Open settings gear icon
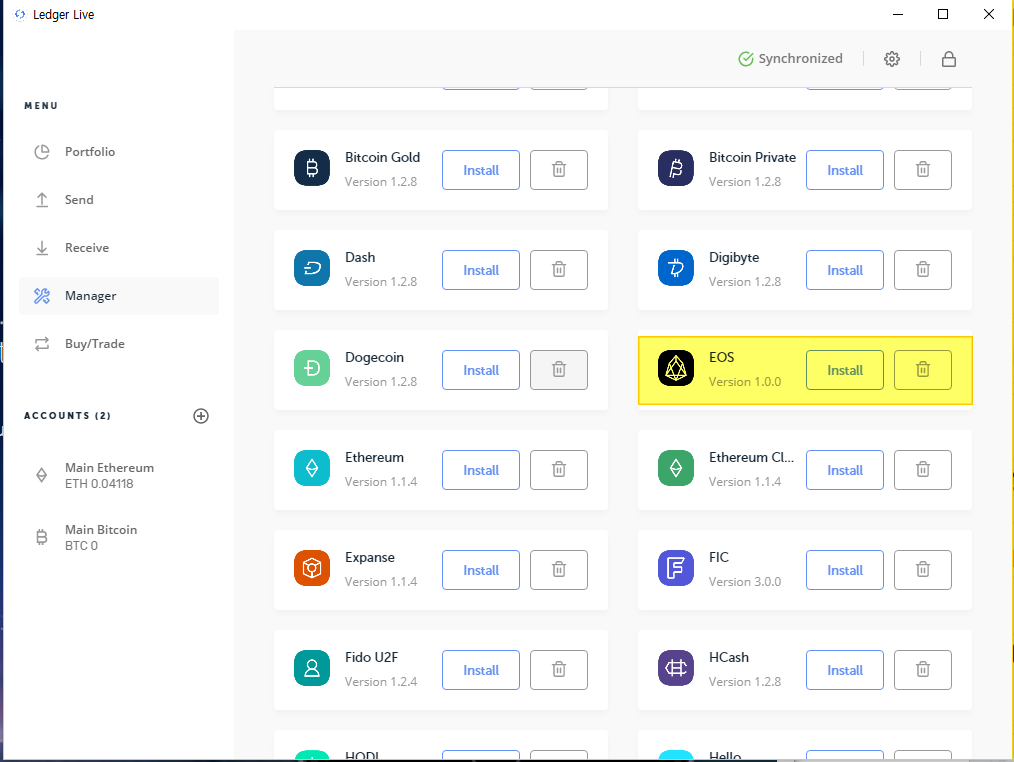The image size is (1014, 762). tap(892, 59)
